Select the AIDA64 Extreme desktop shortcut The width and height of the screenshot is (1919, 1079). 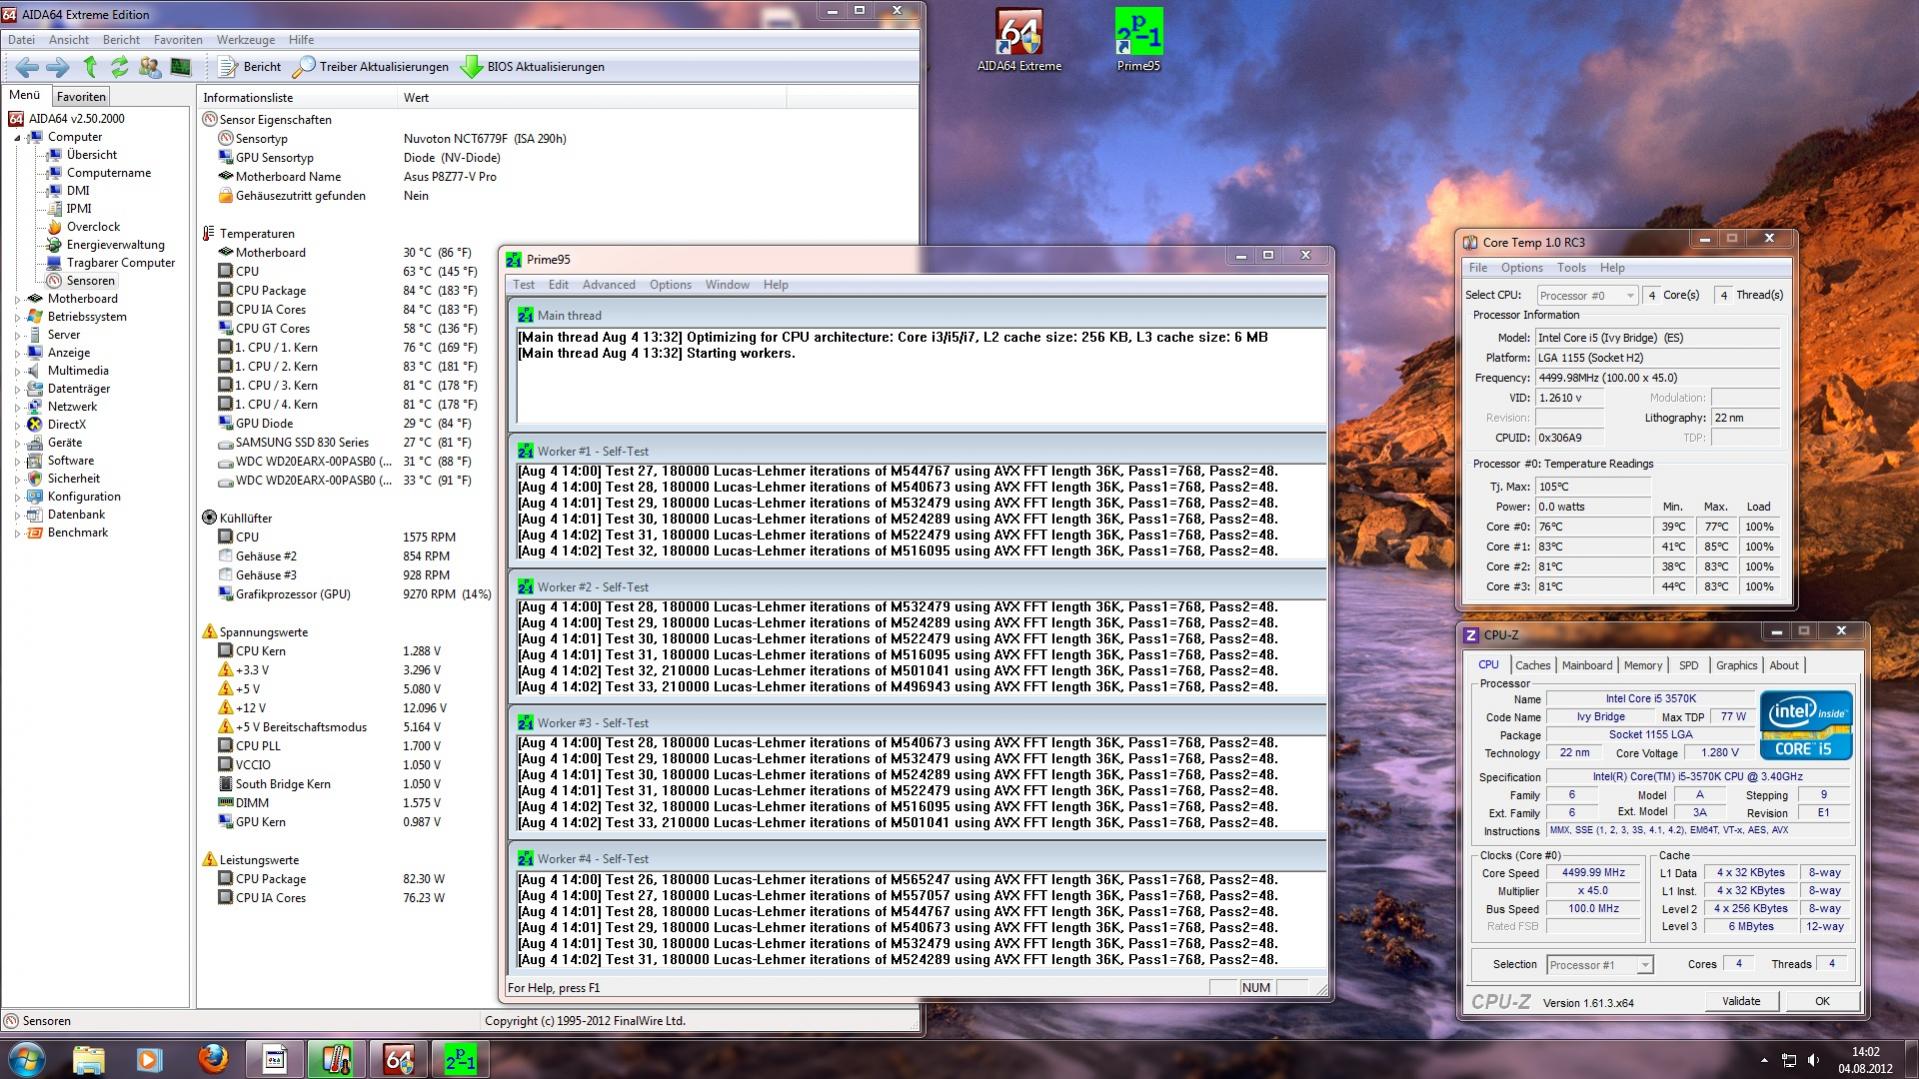click(x=1019, y=41)
